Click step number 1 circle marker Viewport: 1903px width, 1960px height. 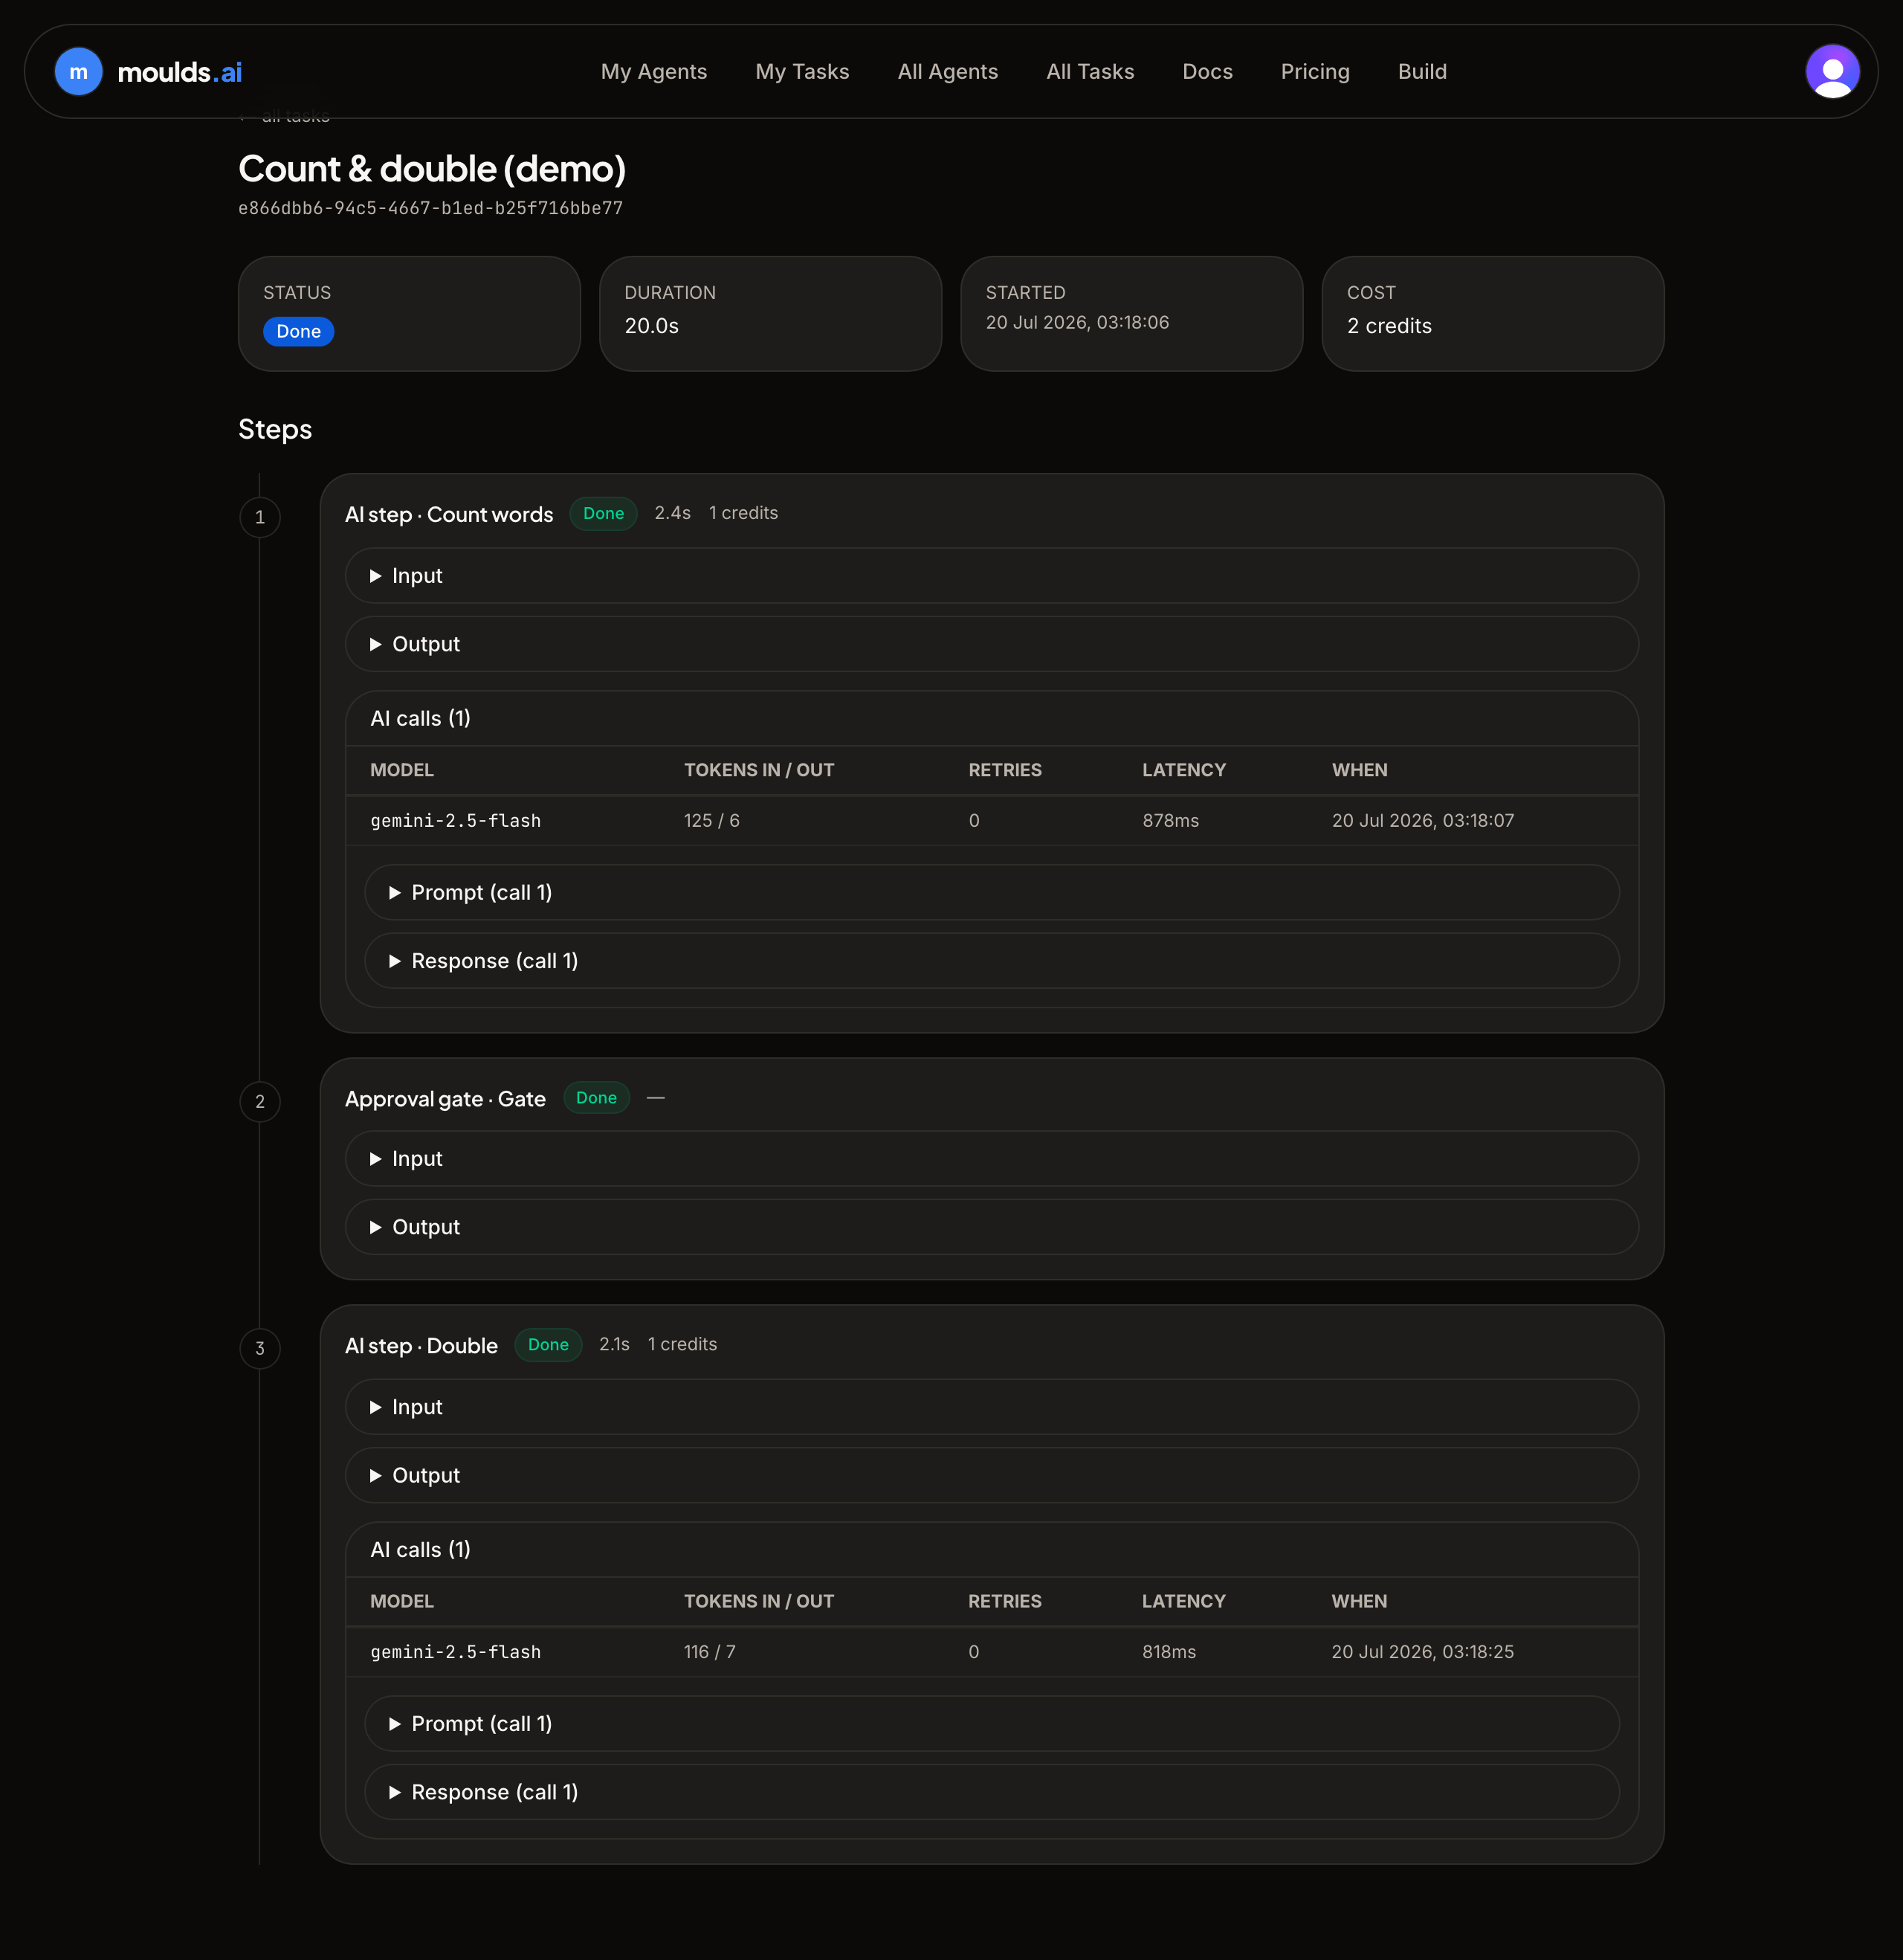pos(260,517)
